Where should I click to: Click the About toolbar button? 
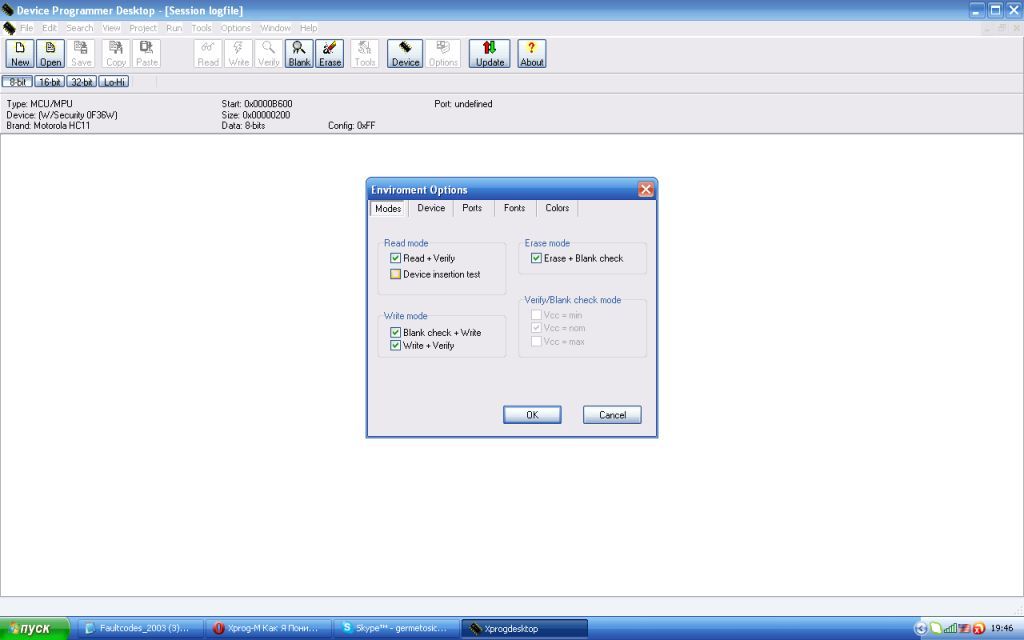[x=532, y=54]
